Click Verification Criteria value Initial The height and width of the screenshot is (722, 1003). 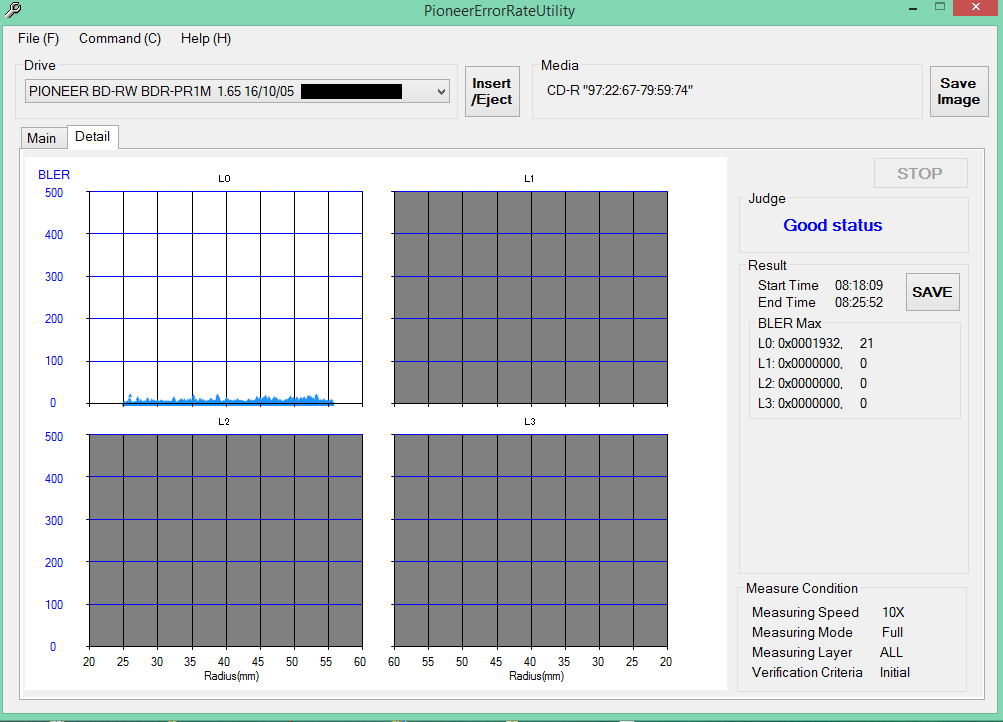coord(894,672)
